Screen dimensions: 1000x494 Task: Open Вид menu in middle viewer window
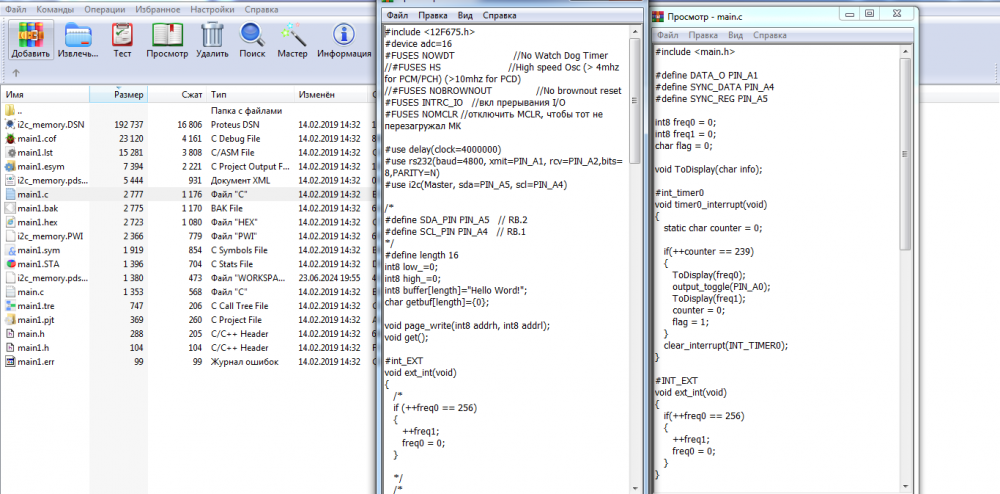click(464, 15)
